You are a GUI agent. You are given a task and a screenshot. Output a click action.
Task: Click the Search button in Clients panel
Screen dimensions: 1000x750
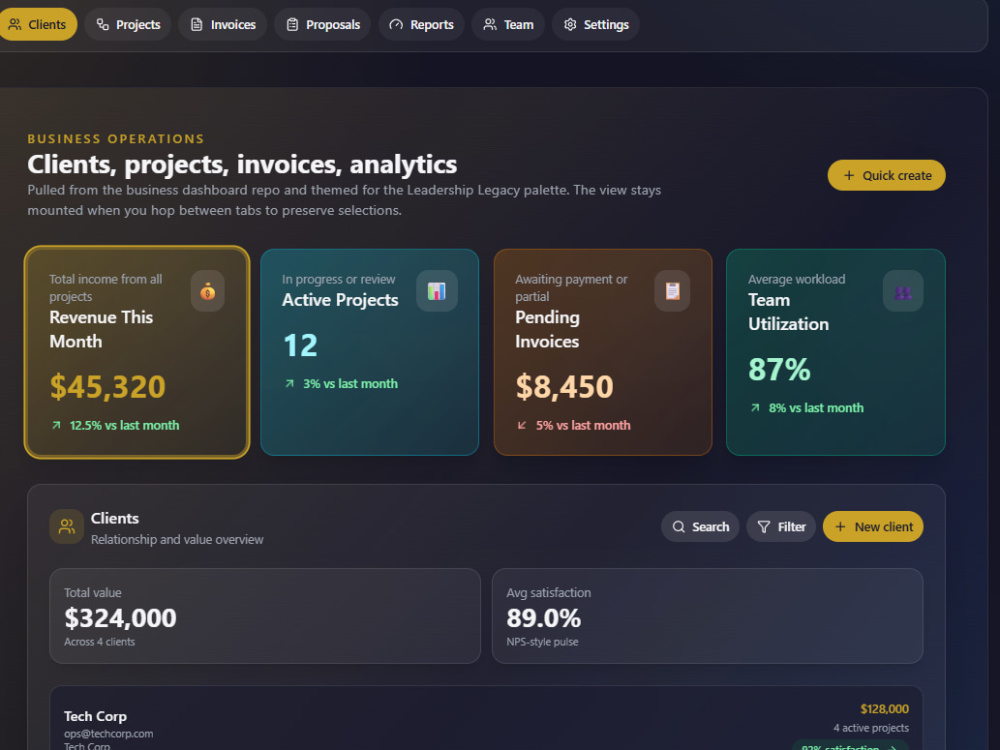point(700,527)
